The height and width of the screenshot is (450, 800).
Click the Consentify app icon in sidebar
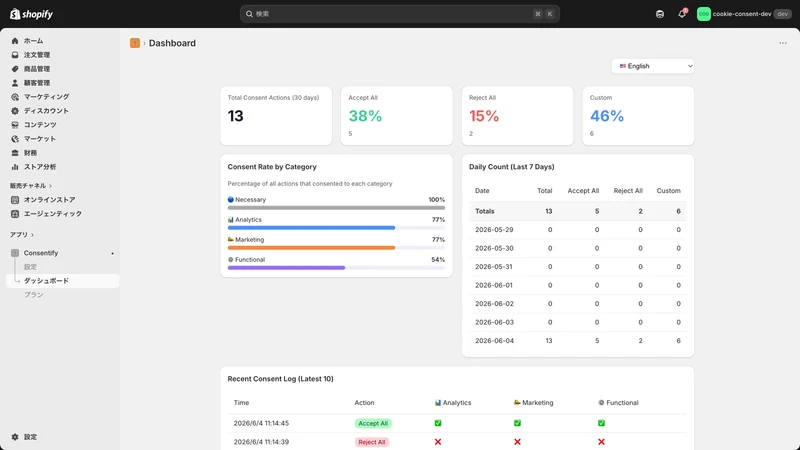[x=15, y=253]
